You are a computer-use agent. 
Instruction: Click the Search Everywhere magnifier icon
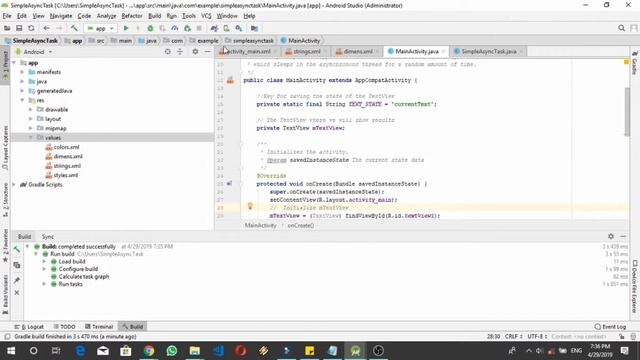621,28
